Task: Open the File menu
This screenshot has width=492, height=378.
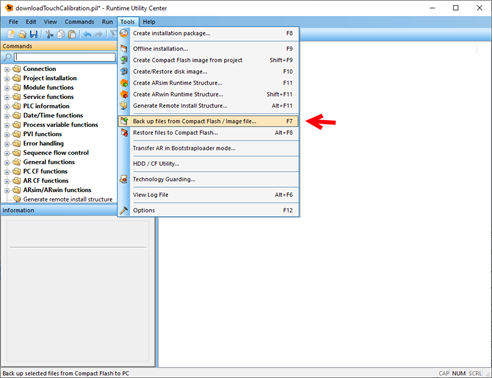Action: click(x=13, y=22)
